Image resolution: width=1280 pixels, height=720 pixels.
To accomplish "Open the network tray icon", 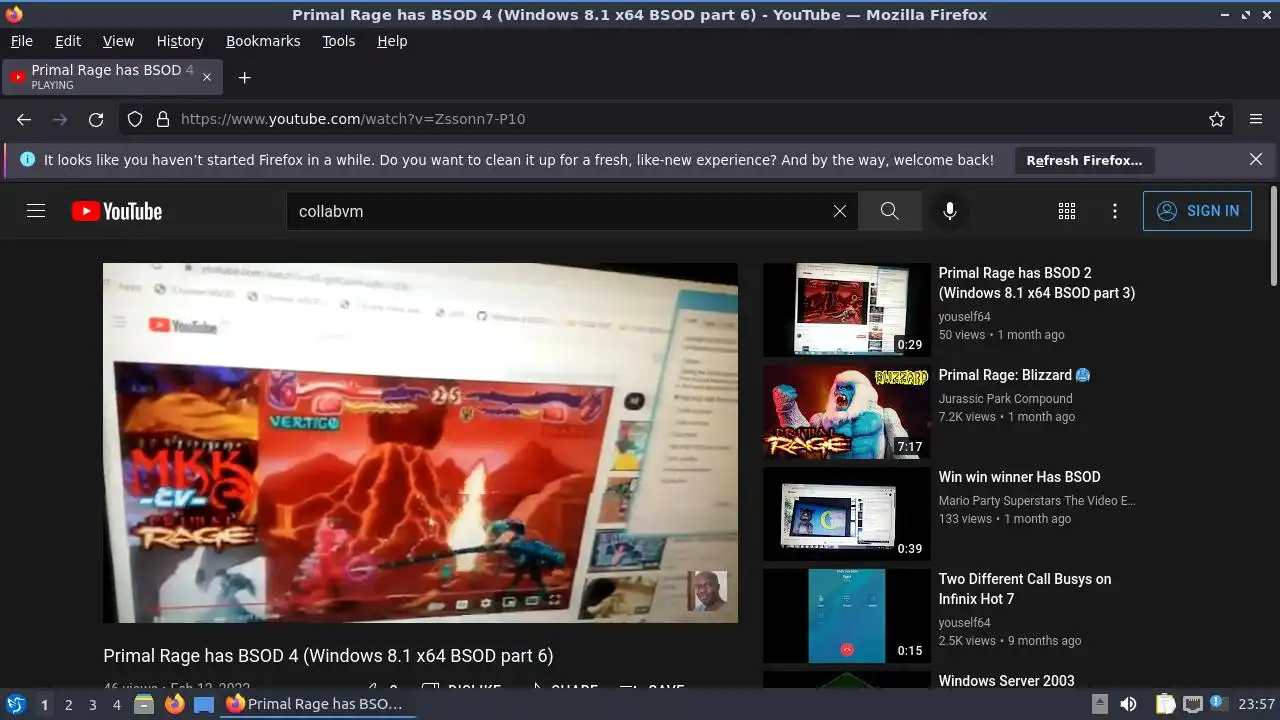I will pyautogui.click(x=1193, y=704).
